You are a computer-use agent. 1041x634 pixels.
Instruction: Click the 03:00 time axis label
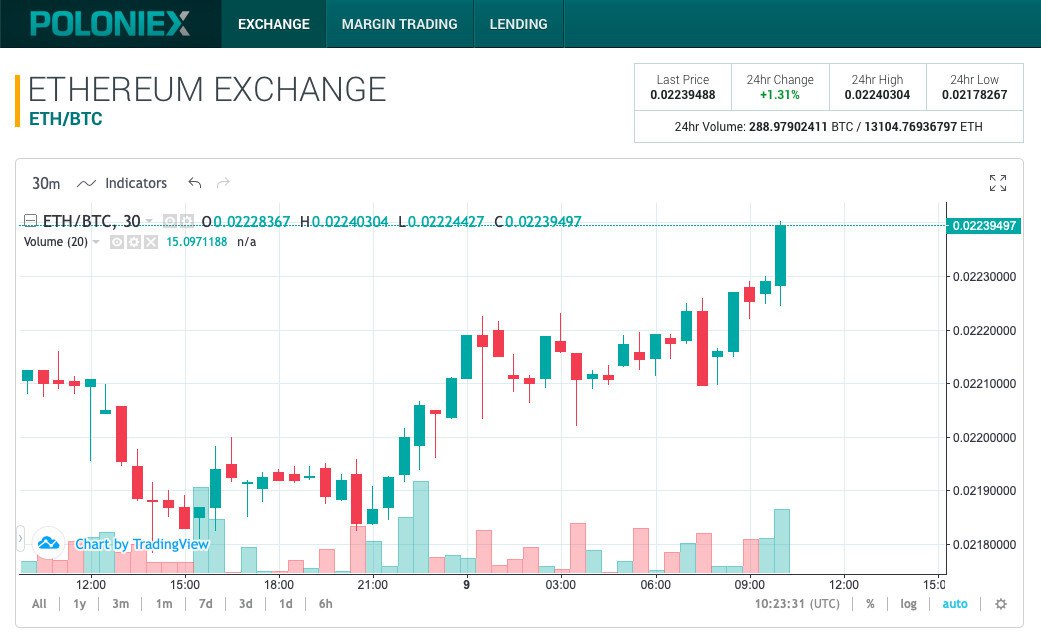click(561, 585)
